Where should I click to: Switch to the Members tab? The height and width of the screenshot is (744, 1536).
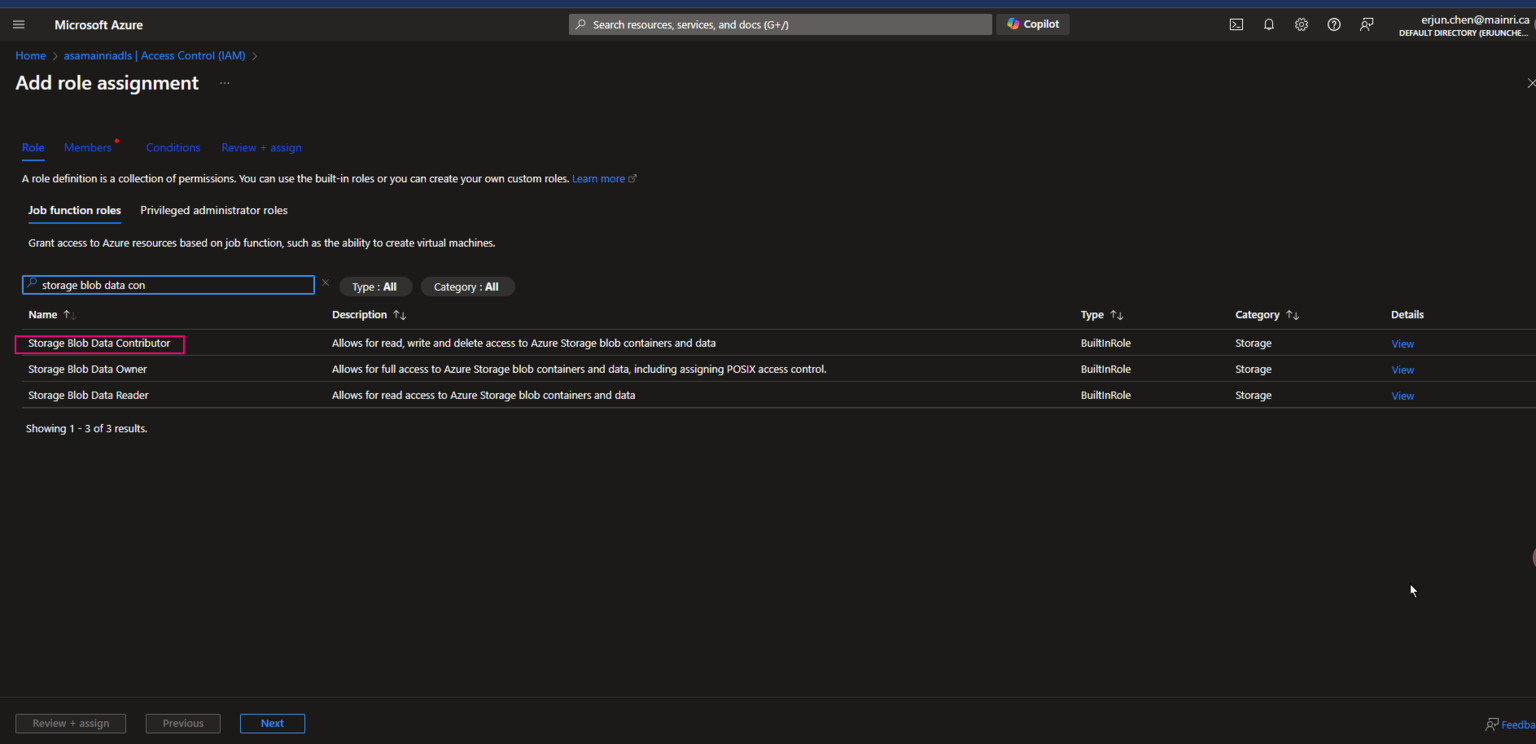coord(85,147)
